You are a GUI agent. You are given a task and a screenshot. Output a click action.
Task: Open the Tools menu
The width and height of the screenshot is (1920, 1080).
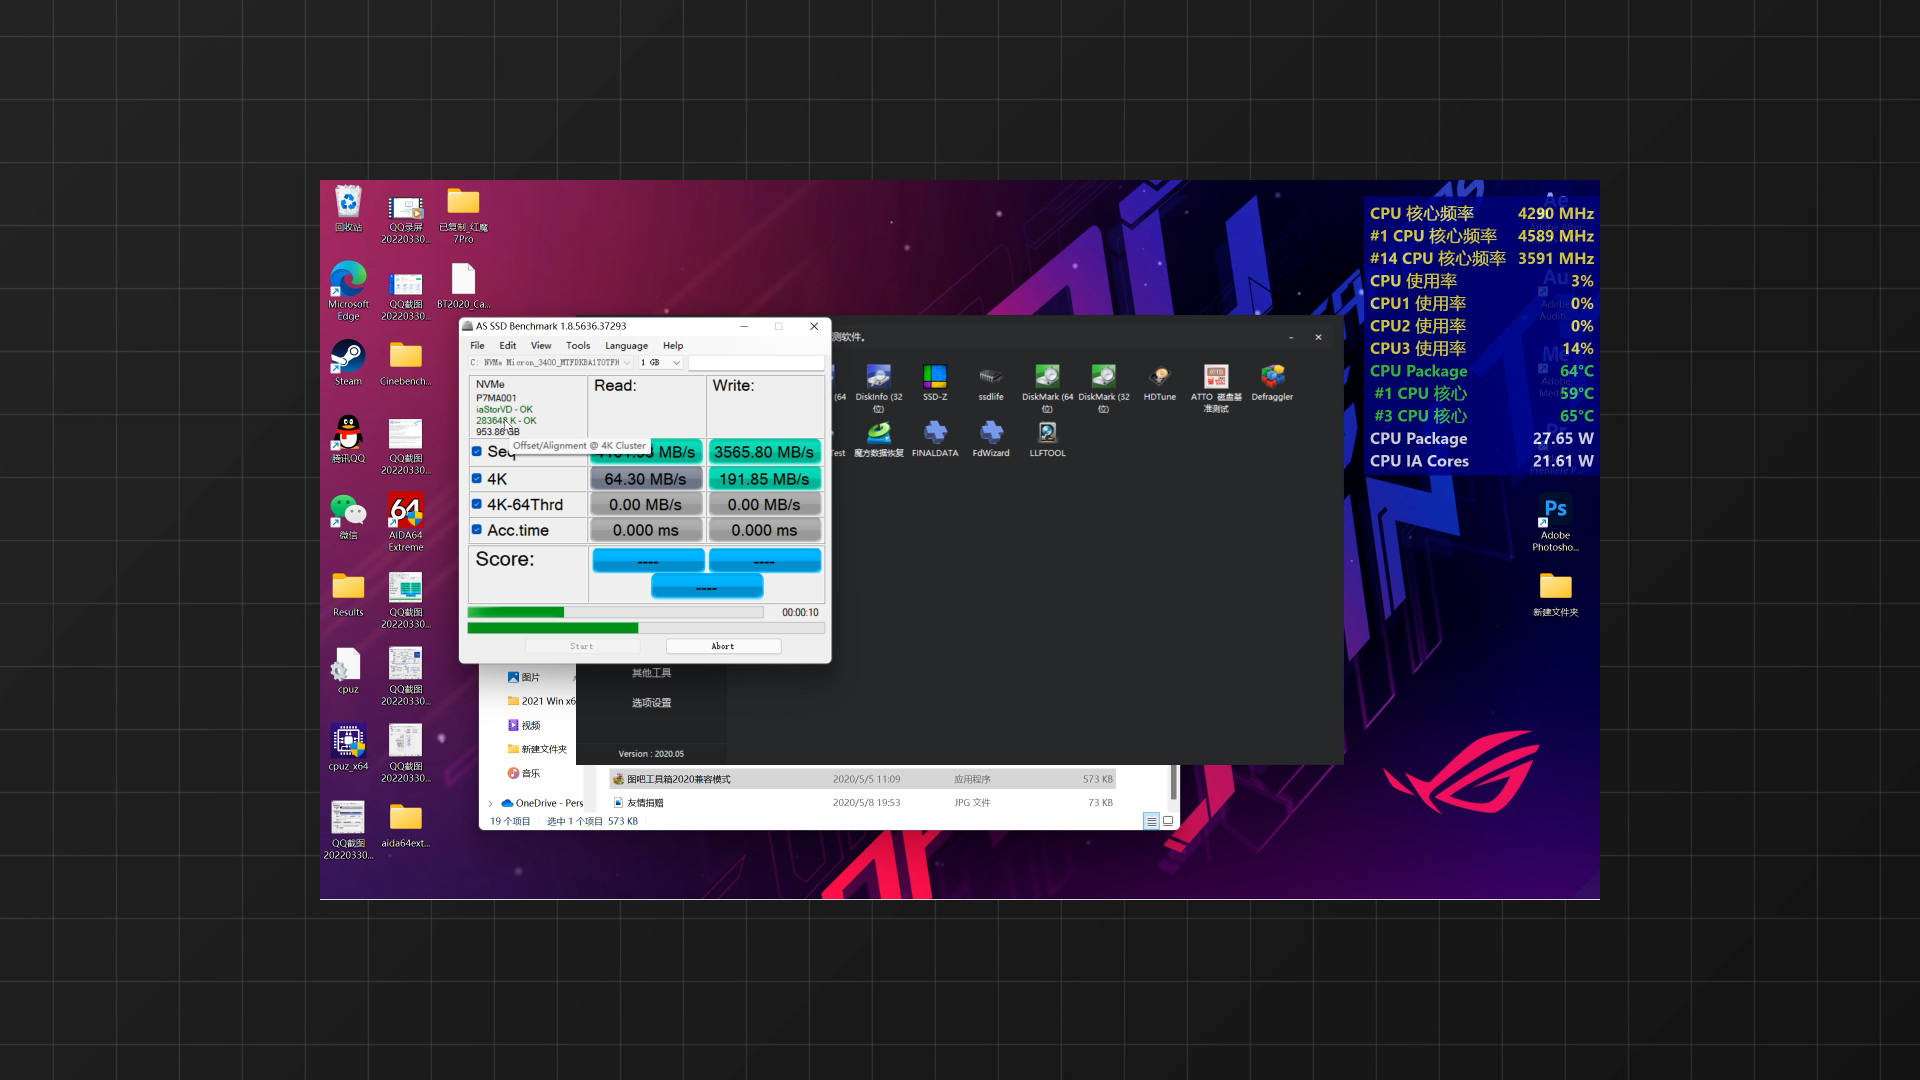[577, 346]
